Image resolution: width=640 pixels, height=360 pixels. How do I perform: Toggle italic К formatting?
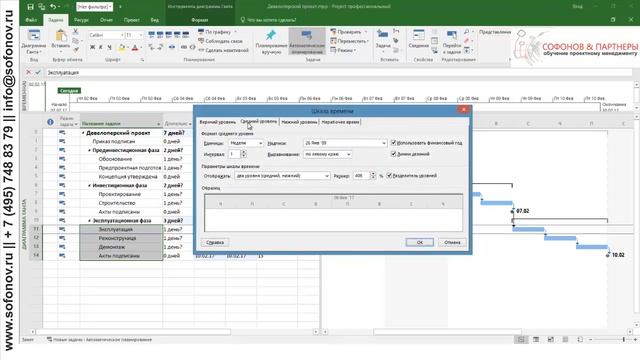(x=101, y=48)
